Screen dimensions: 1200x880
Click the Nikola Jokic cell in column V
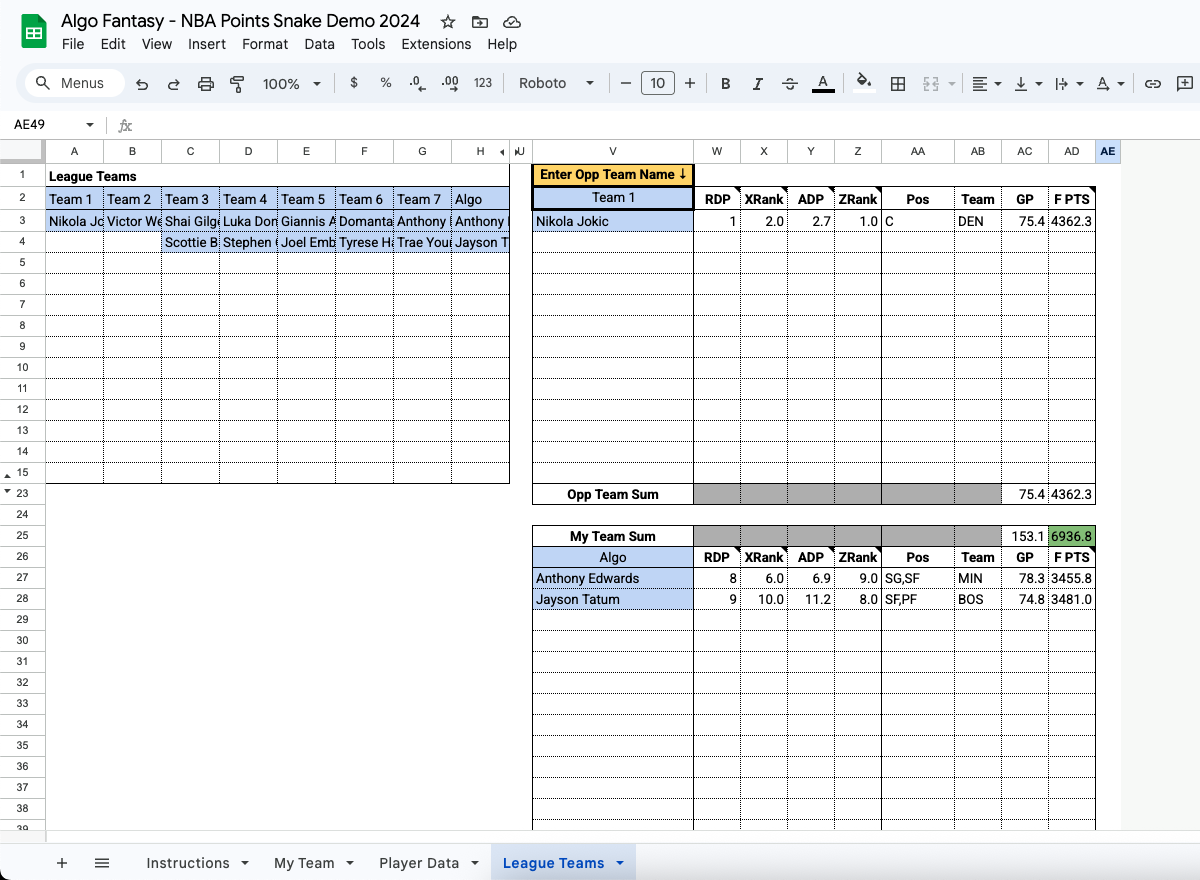[x=613, y=221]
